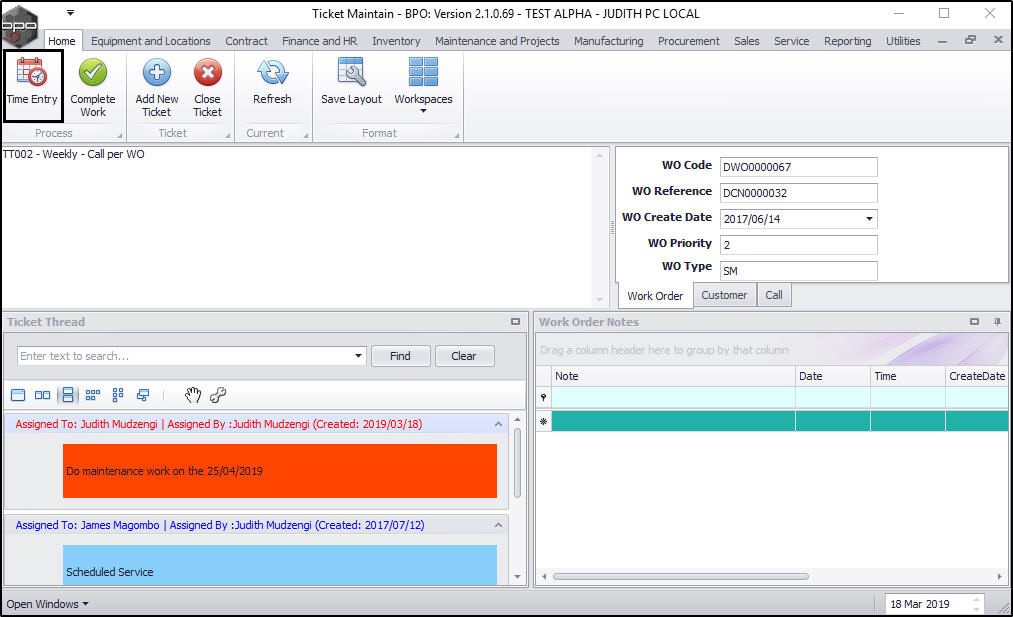This screenshot has height=617, width=1013.
Task: Click the wrench settings icon in thread toolbar
Action: coord(218,395)
